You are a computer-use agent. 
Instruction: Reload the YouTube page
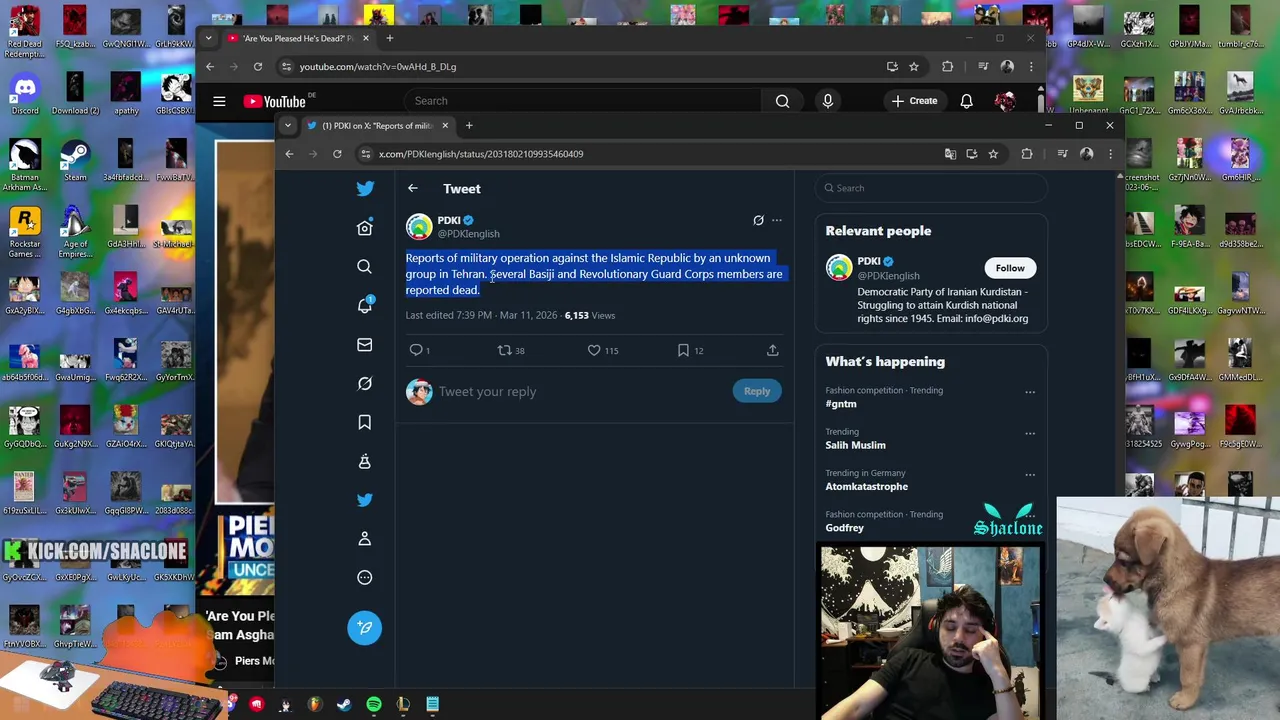click(x=258, y=67)
